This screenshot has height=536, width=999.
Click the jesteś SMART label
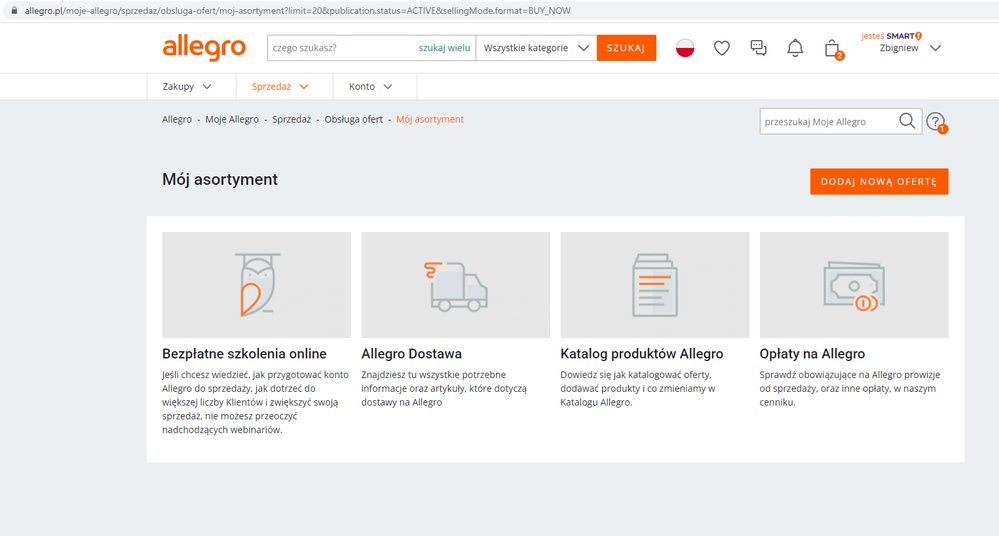coord(891,36)
